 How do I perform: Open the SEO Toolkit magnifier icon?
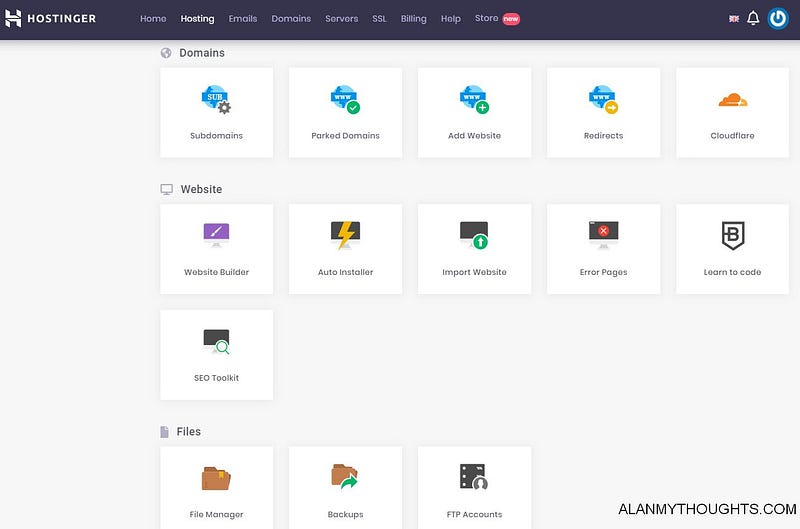216,341
